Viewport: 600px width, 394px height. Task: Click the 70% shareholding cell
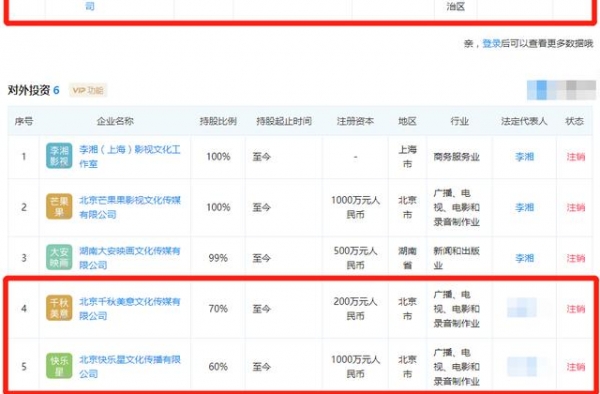point(218,309)
